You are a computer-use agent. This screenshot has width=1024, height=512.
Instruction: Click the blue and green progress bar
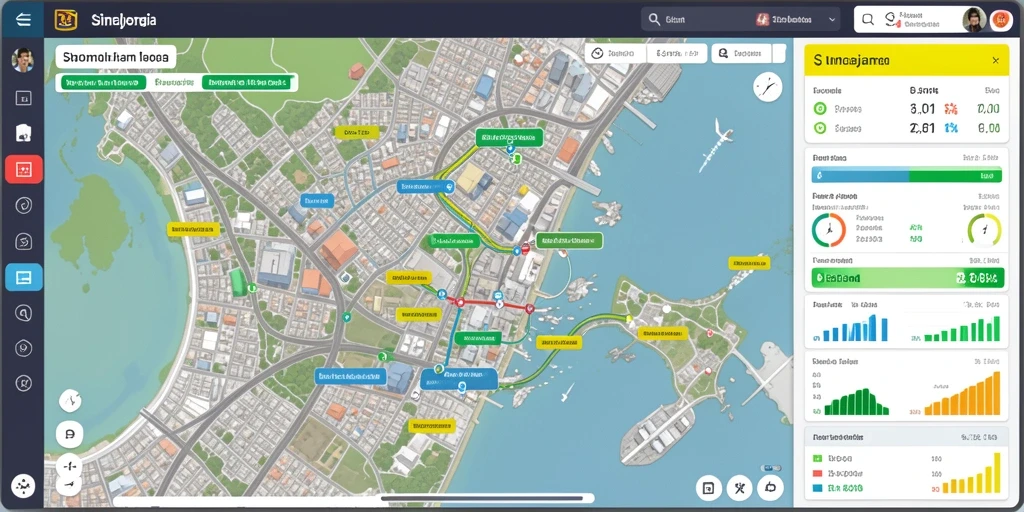(906, 175)
